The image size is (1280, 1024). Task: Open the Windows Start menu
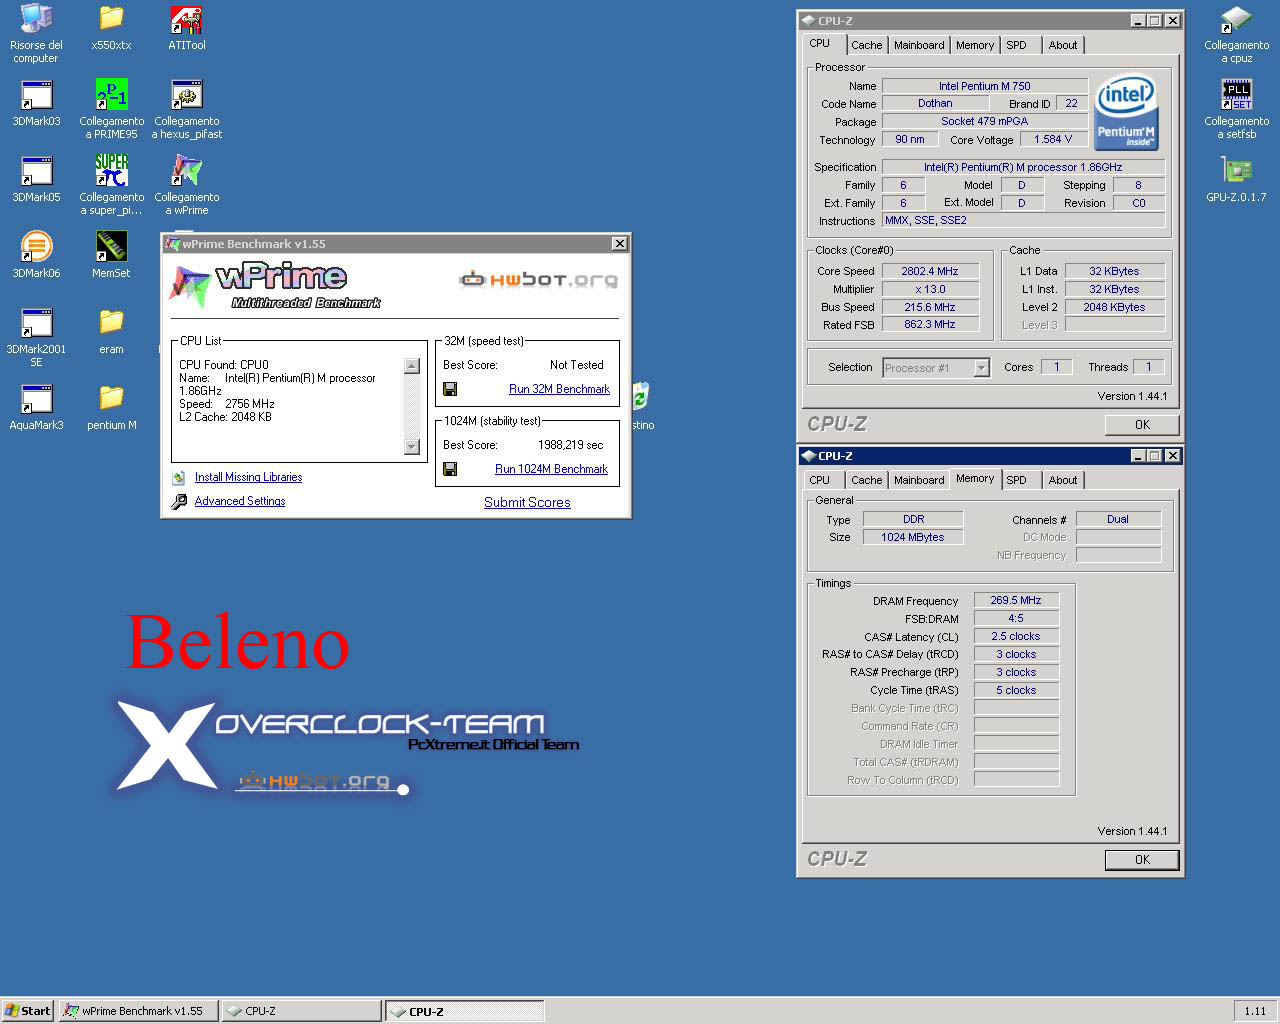(x=28, y=1011)
